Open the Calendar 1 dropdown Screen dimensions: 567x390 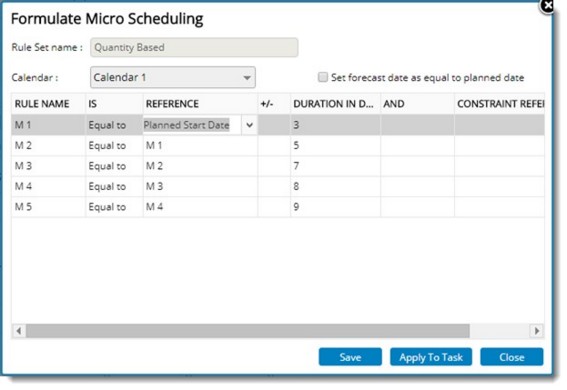(173, 77)
